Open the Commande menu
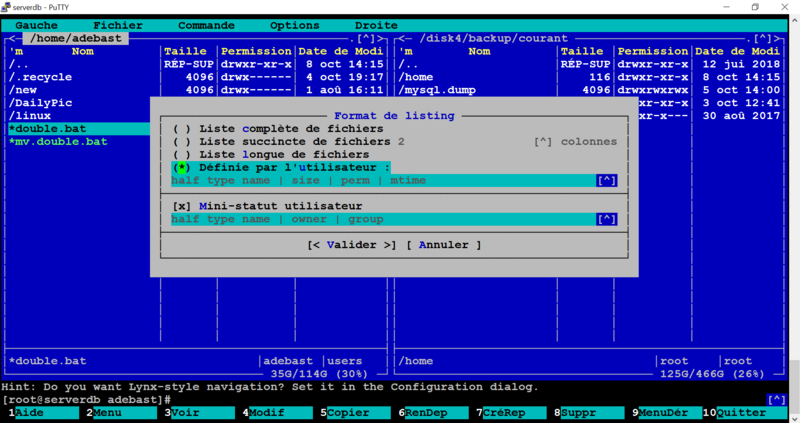The height and width of the screenshot is (423, 800). tap(206, 26)
